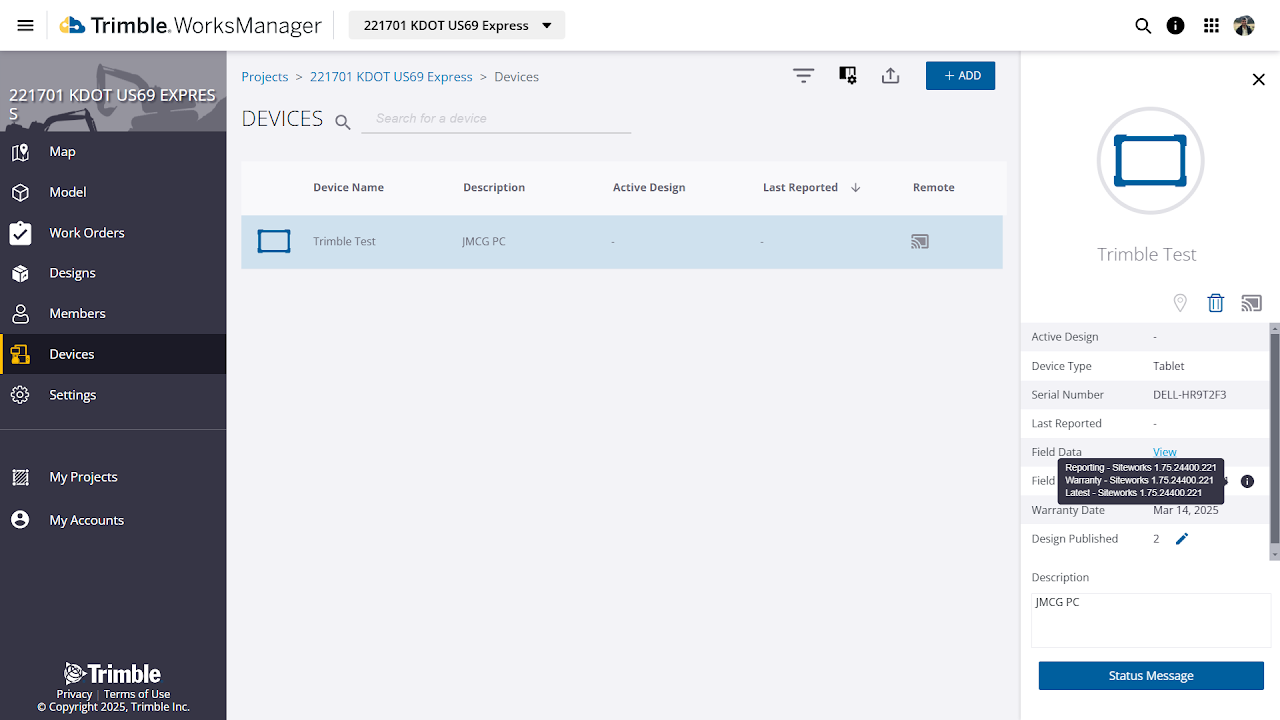Open Settings in sidebar

[x=113, y=395]
